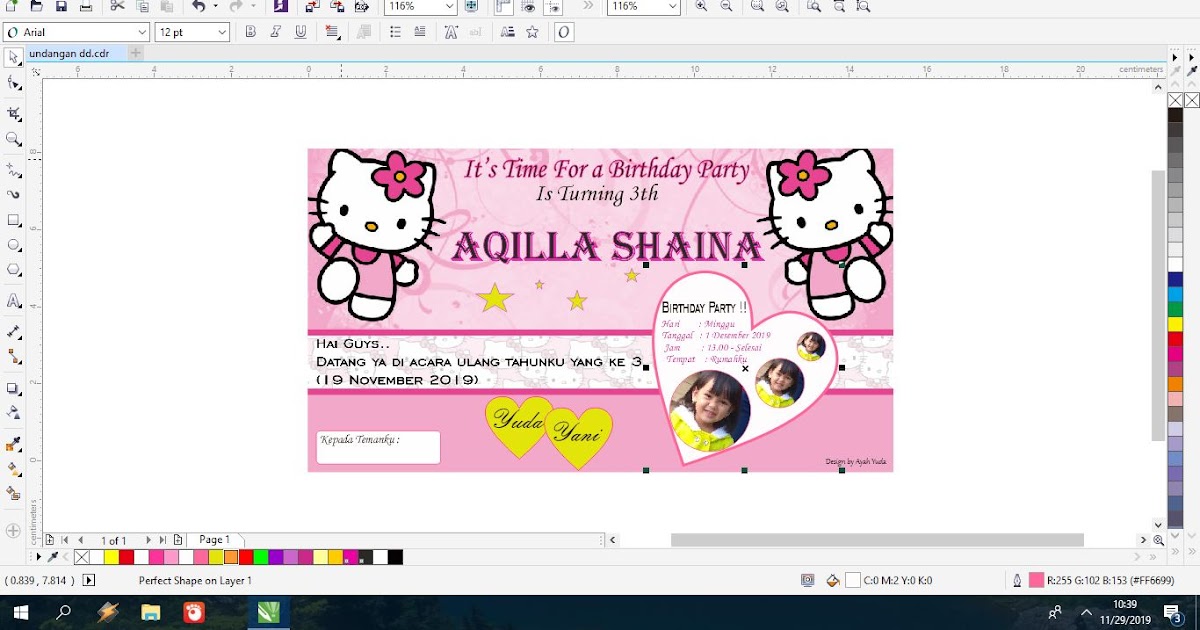Open notification center in taskbar
1200x630 pixels.
pyautogui.click(x=1173, y=612)
